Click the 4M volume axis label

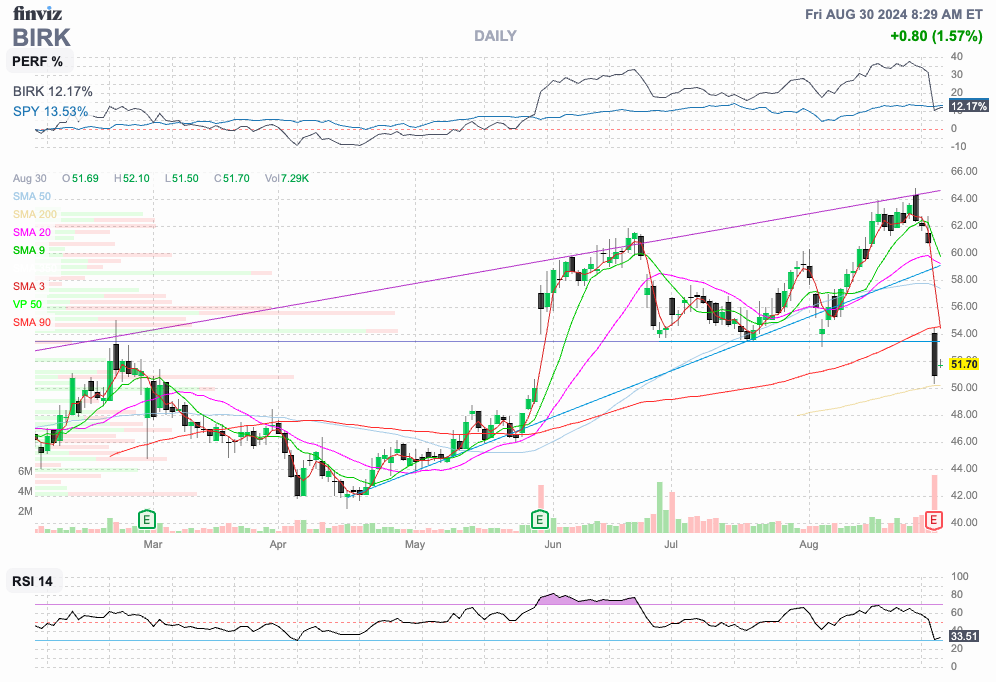point(25,491)
